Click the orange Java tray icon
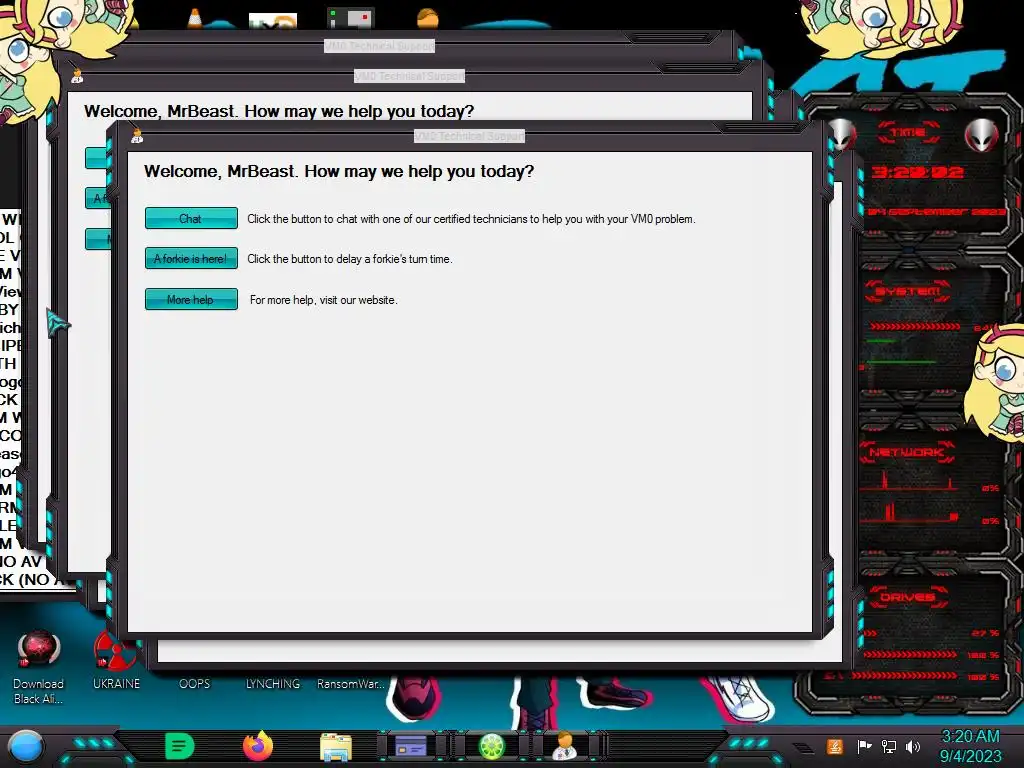This screenshot has height=768, width=1024. (x=835, y=746)
